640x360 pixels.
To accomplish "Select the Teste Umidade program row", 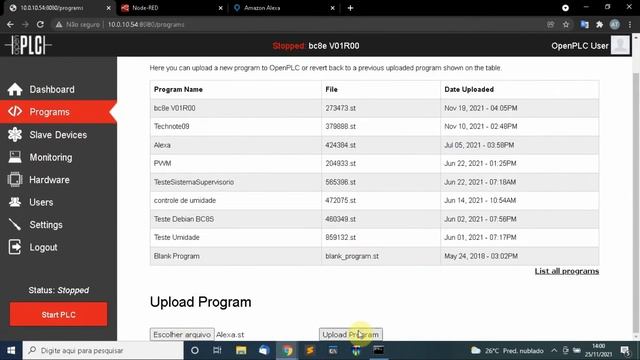I will [x=374, y=237].
